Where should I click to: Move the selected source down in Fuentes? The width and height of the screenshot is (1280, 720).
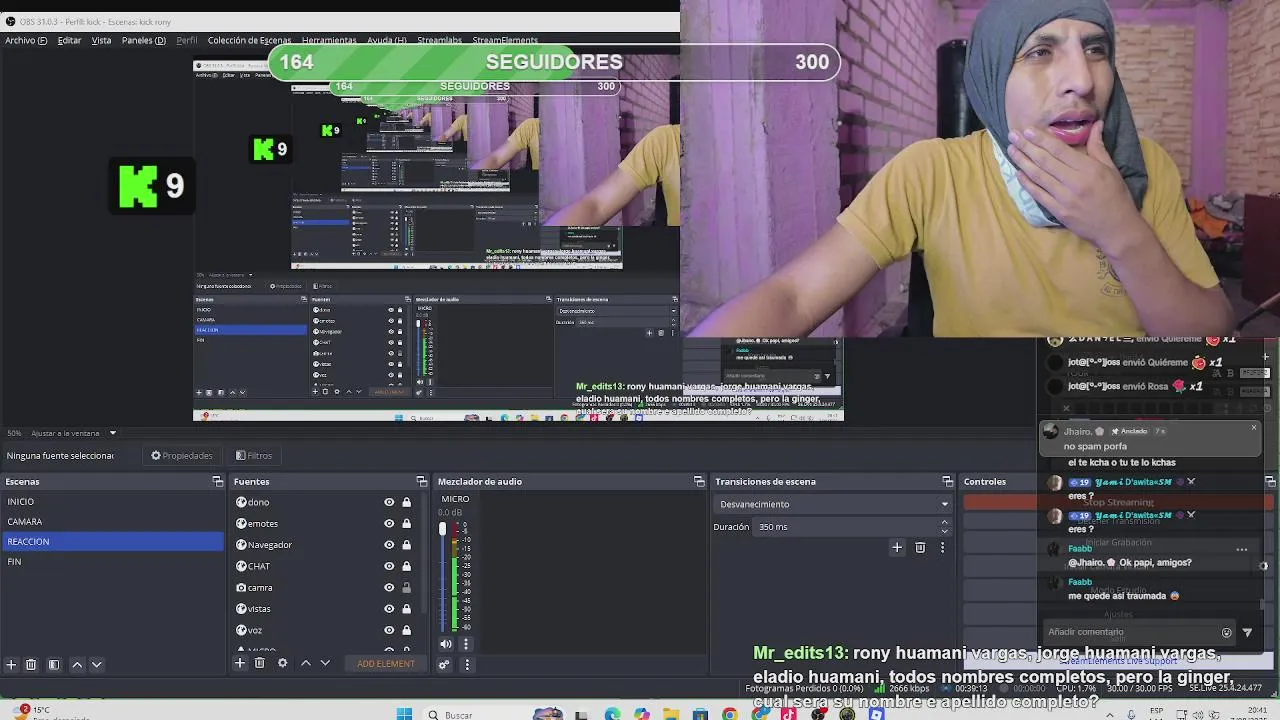tap(325, 663)
